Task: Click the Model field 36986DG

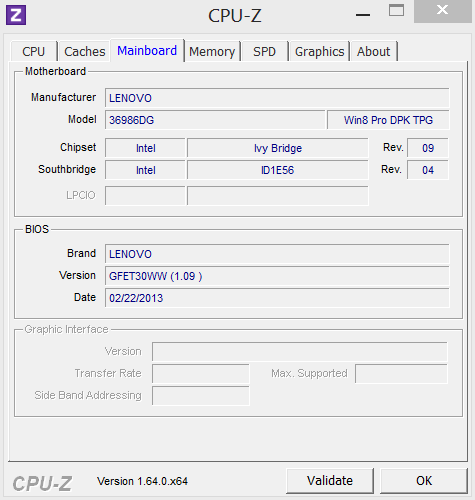Action: (x=215, y=120)
